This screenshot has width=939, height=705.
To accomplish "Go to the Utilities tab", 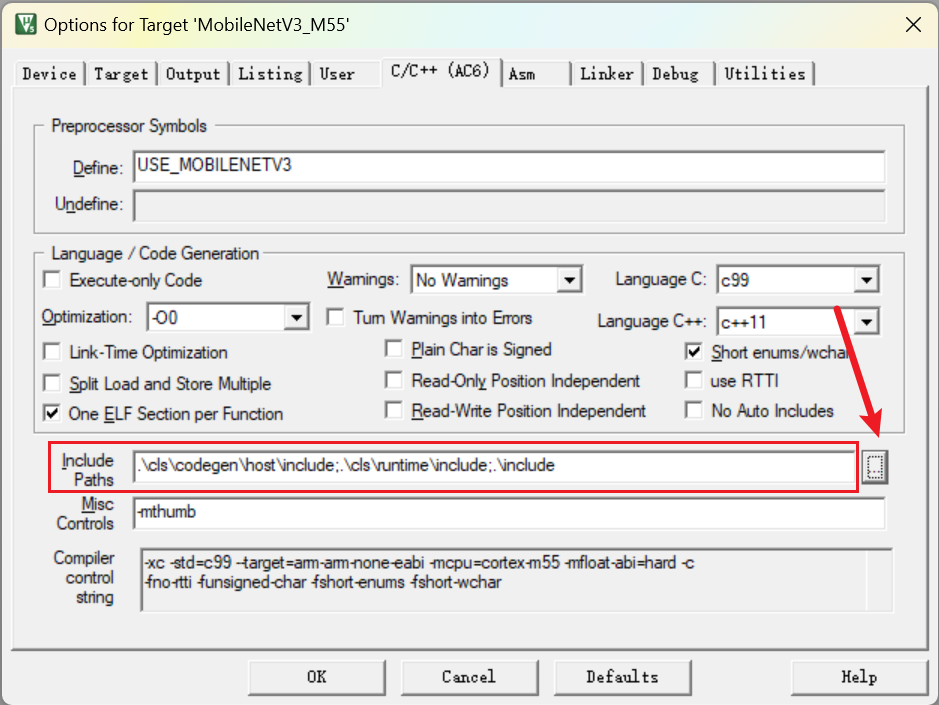I will [765, 74].
